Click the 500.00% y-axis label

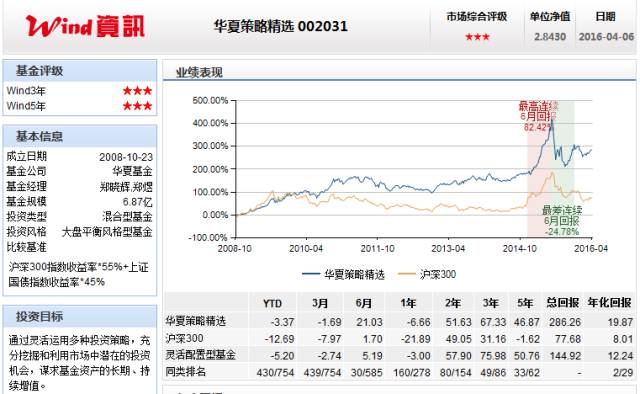[x=210, y=100]
